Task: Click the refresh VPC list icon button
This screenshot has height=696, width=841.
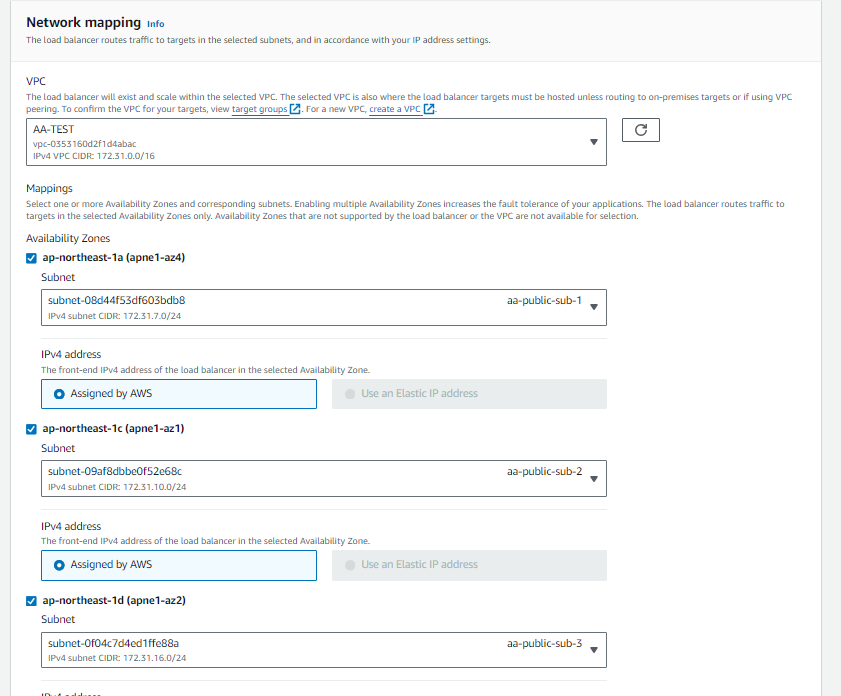Action: click(x=640, y=130)
